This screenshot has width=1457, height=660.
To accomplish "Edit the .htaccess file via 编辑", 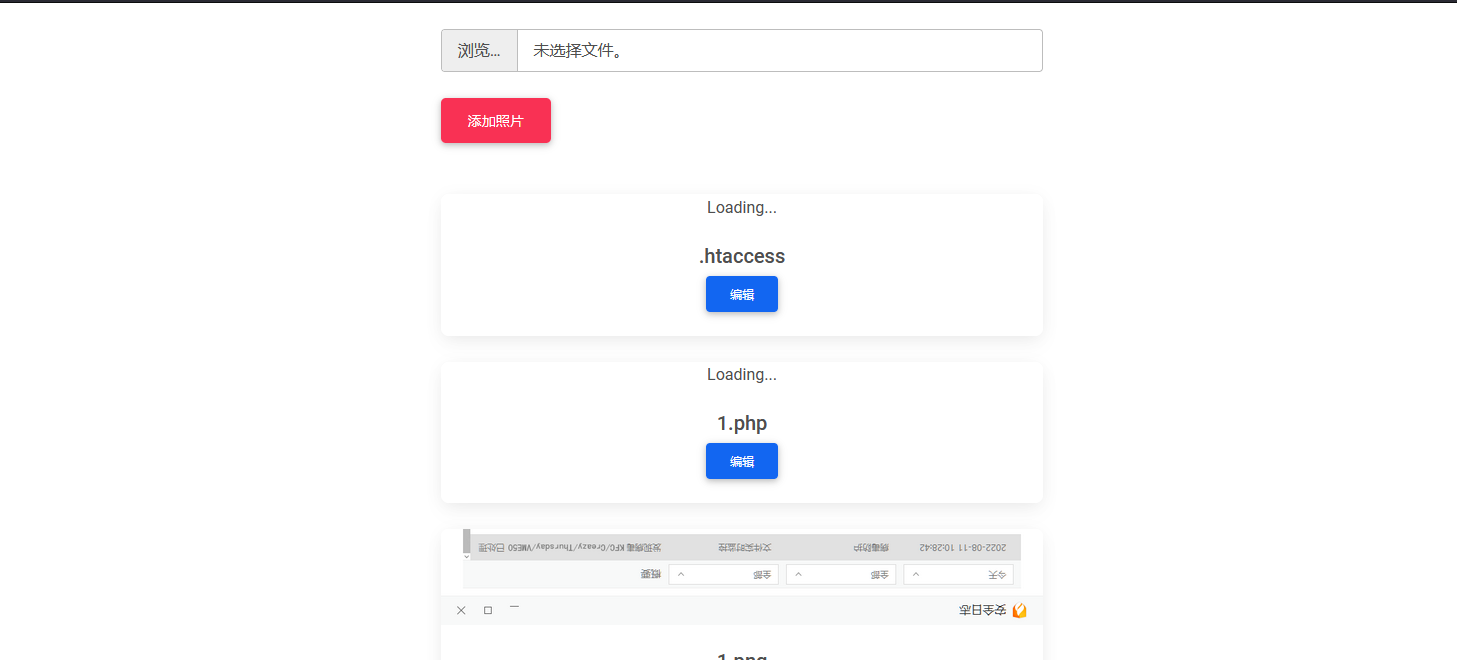I will point(741,294).
